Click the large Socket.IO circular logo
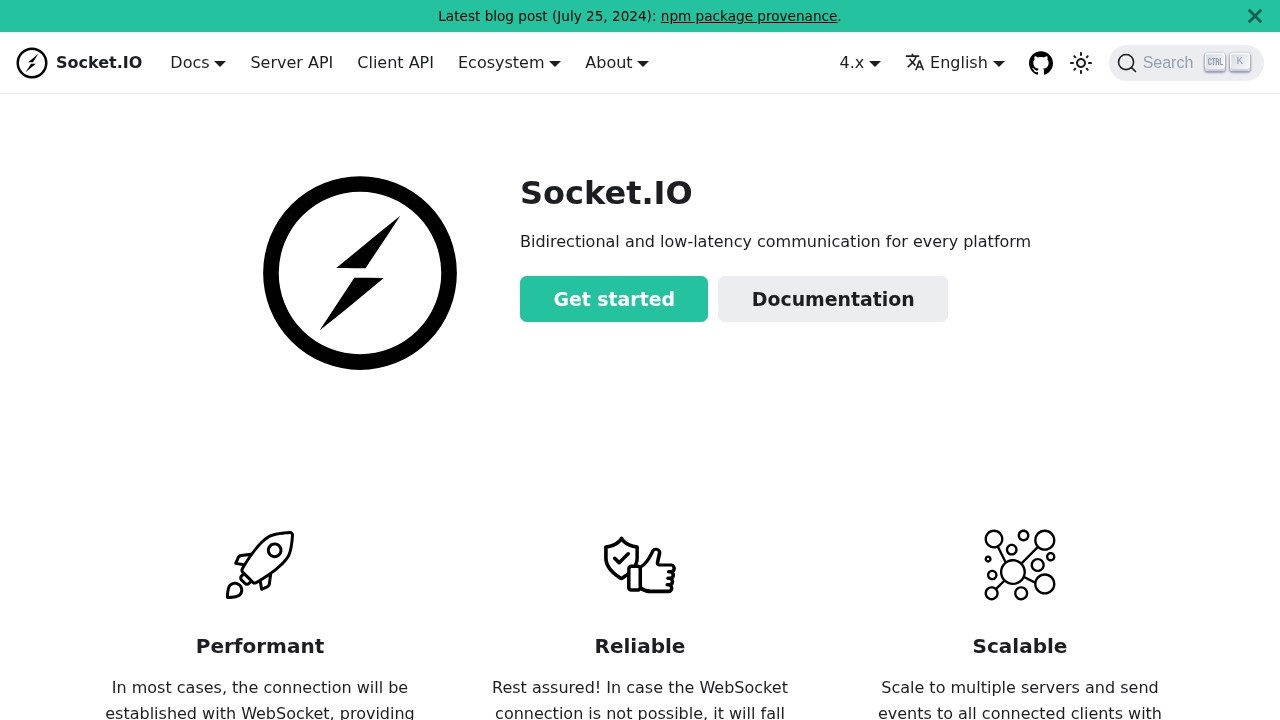1280x720 pixels. (x=359, y=272)
